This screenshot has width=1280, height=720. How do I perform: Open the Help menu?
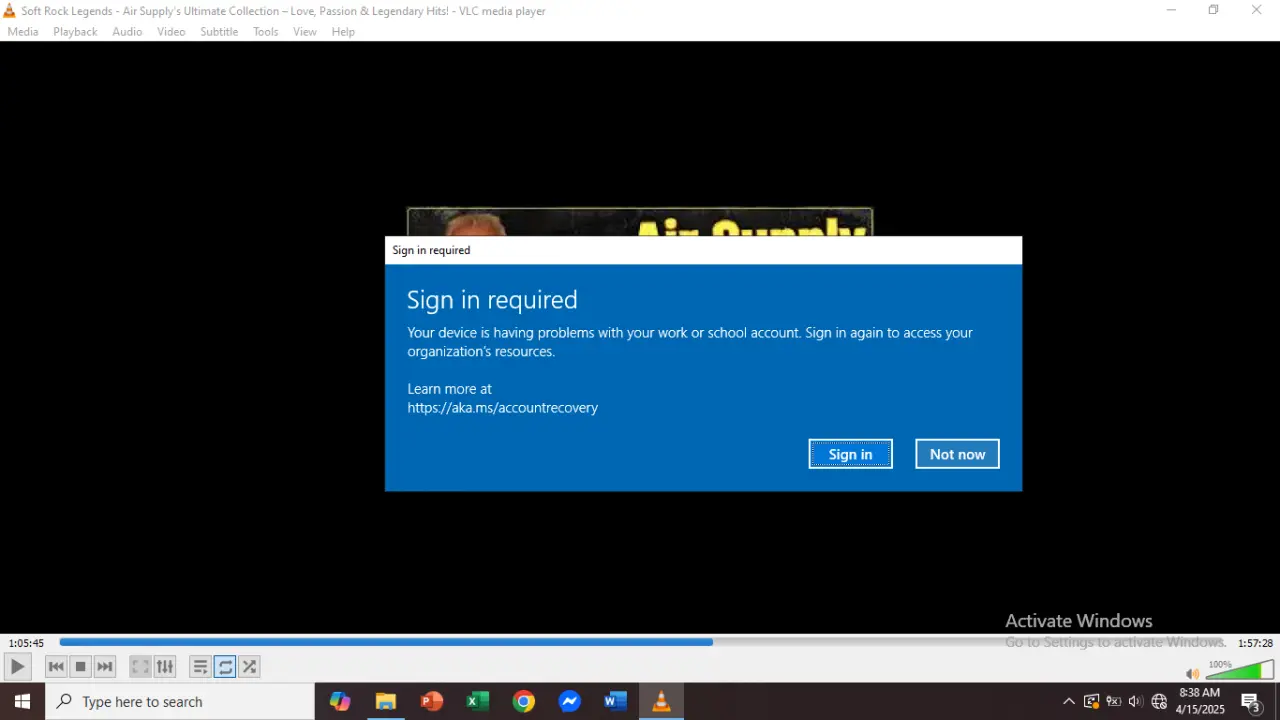pos(343,32)
